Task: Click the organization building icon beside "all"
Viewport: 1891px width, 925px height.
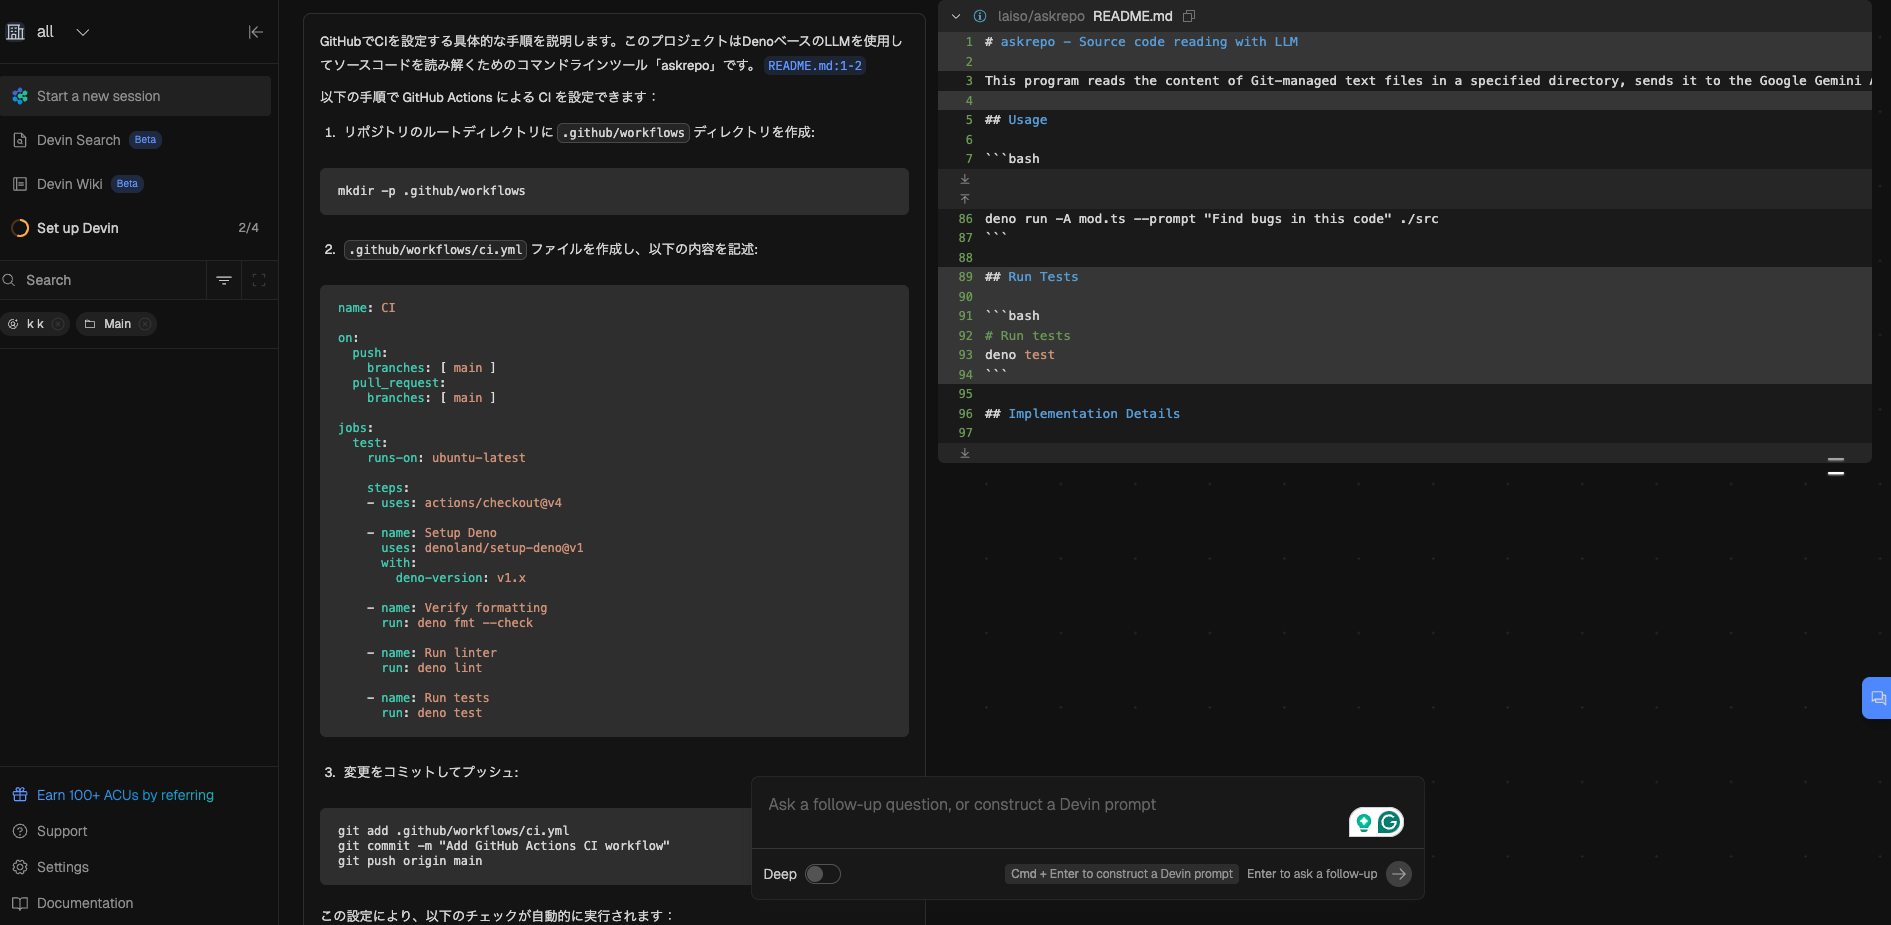Action: tap(15, 32)
